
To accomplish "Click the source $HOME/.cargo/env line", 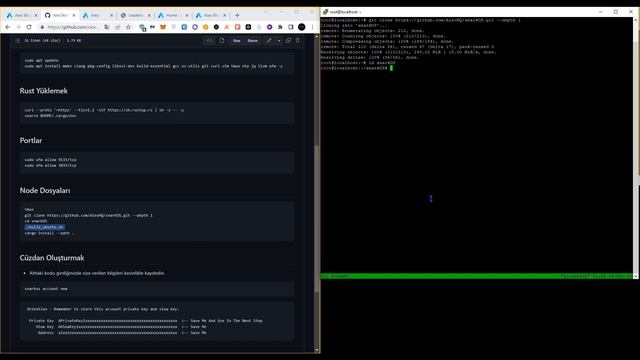I will click(50, 116).
